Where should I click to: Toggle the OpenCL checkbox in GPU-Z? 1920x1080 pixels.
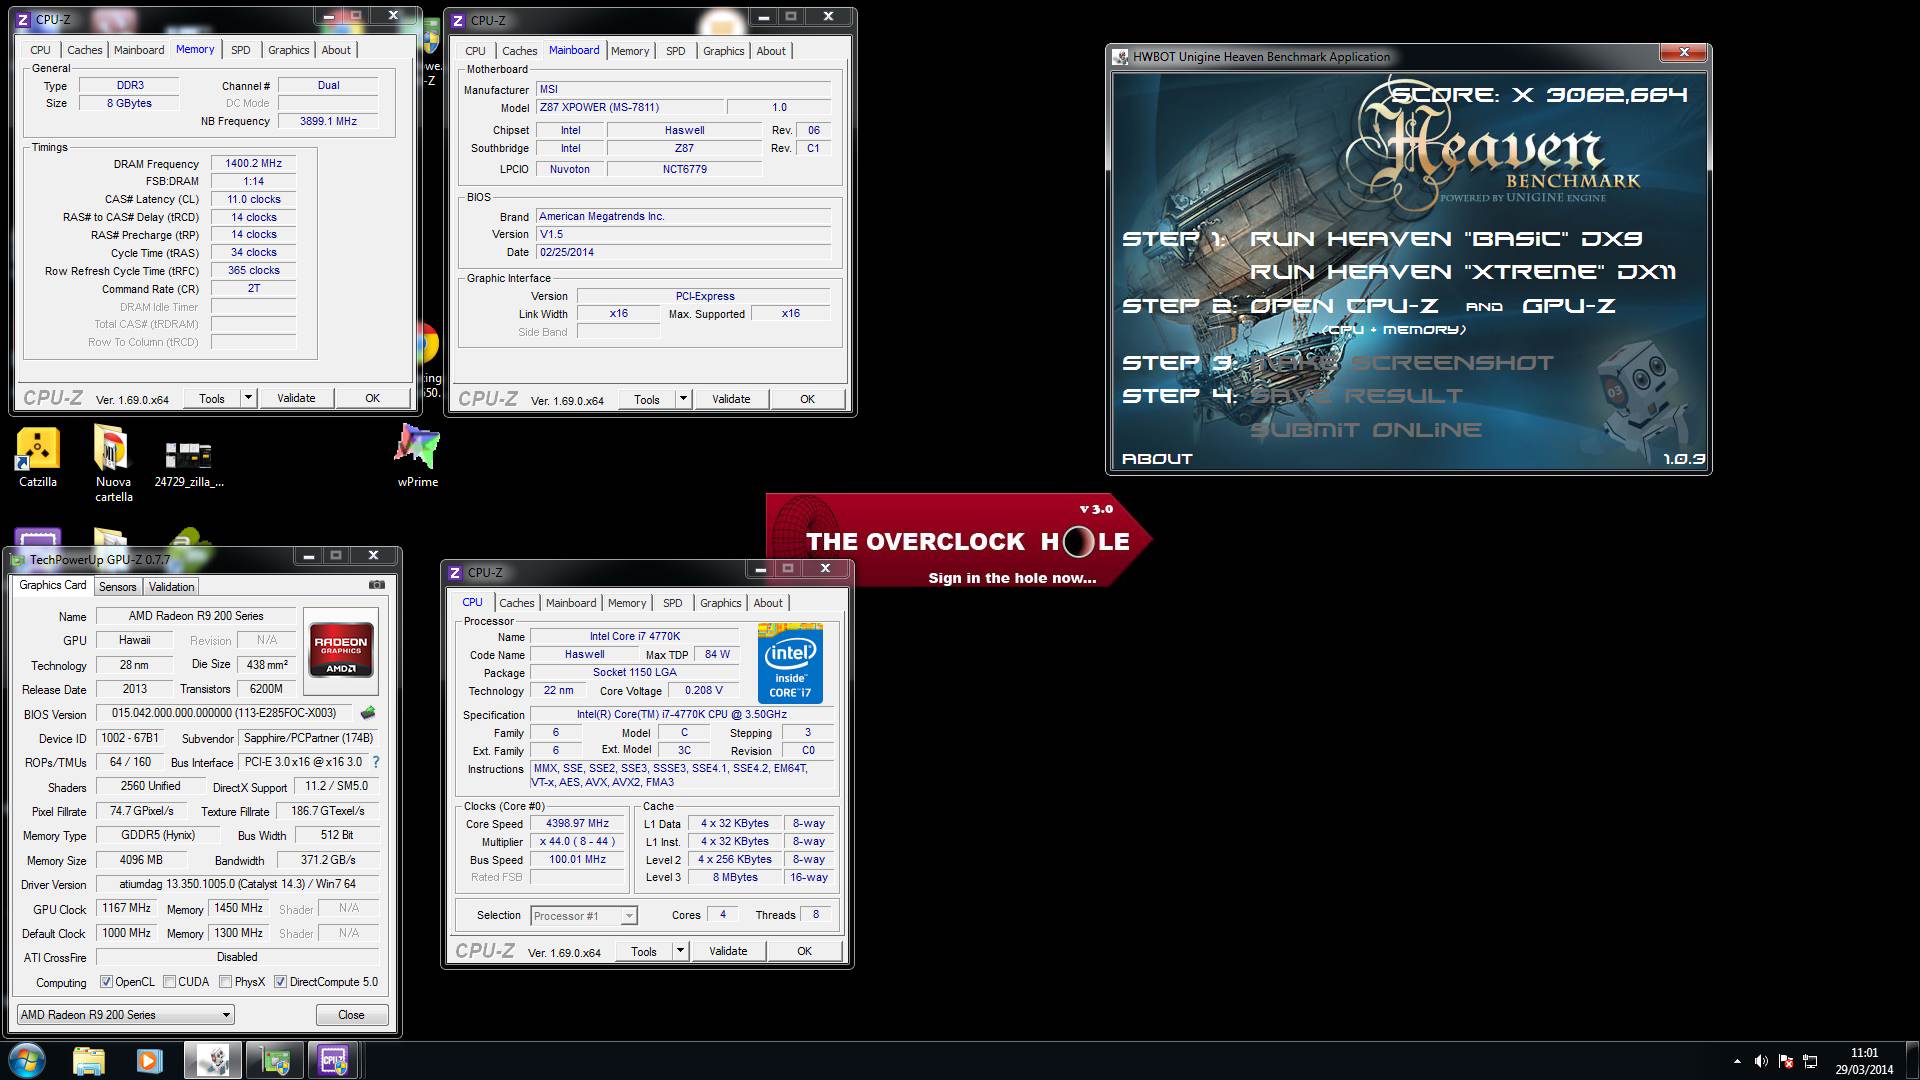(106, 982)
